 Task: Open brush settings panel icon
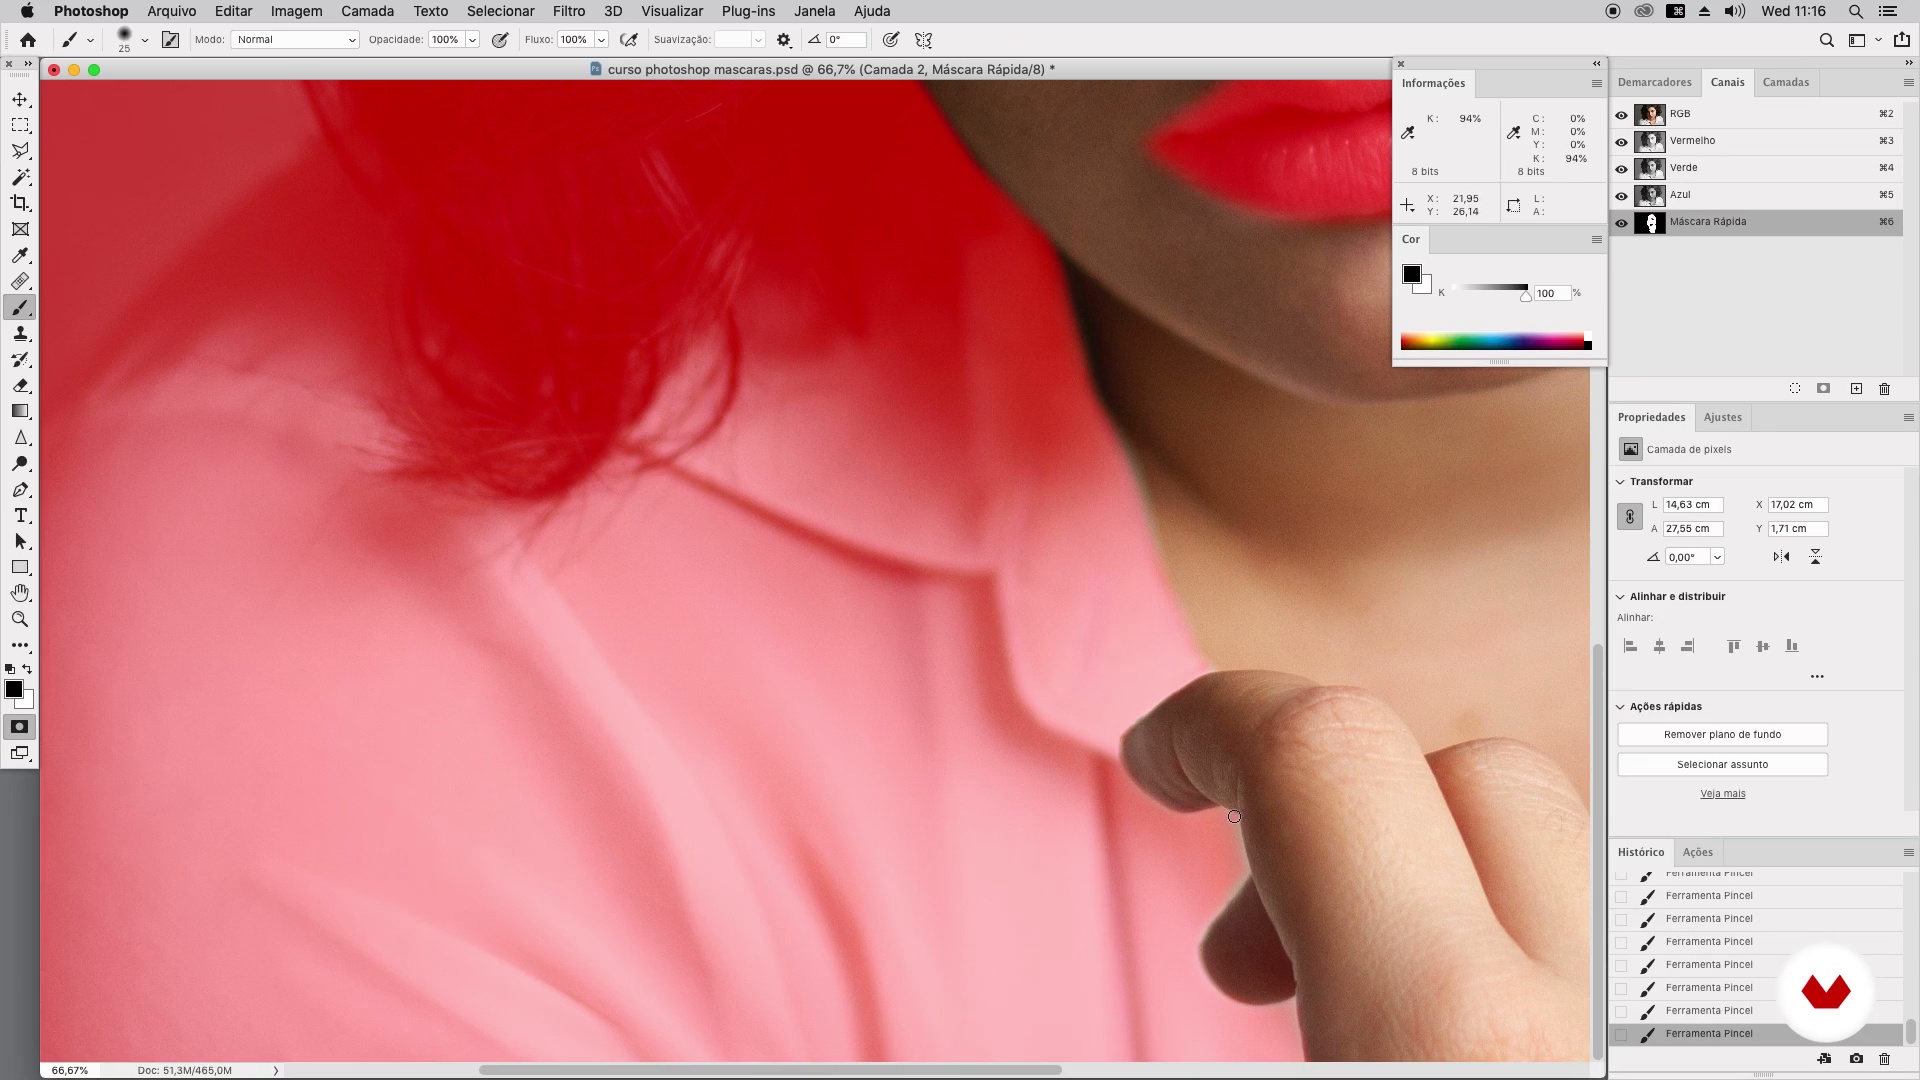coord(171,40)
